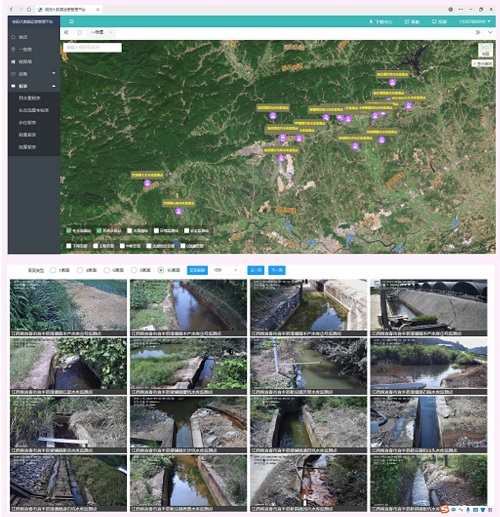Open the user account dropdown in header
Image resolution: width=500 pixels, height=517 pixels.
tap(475, 21)
